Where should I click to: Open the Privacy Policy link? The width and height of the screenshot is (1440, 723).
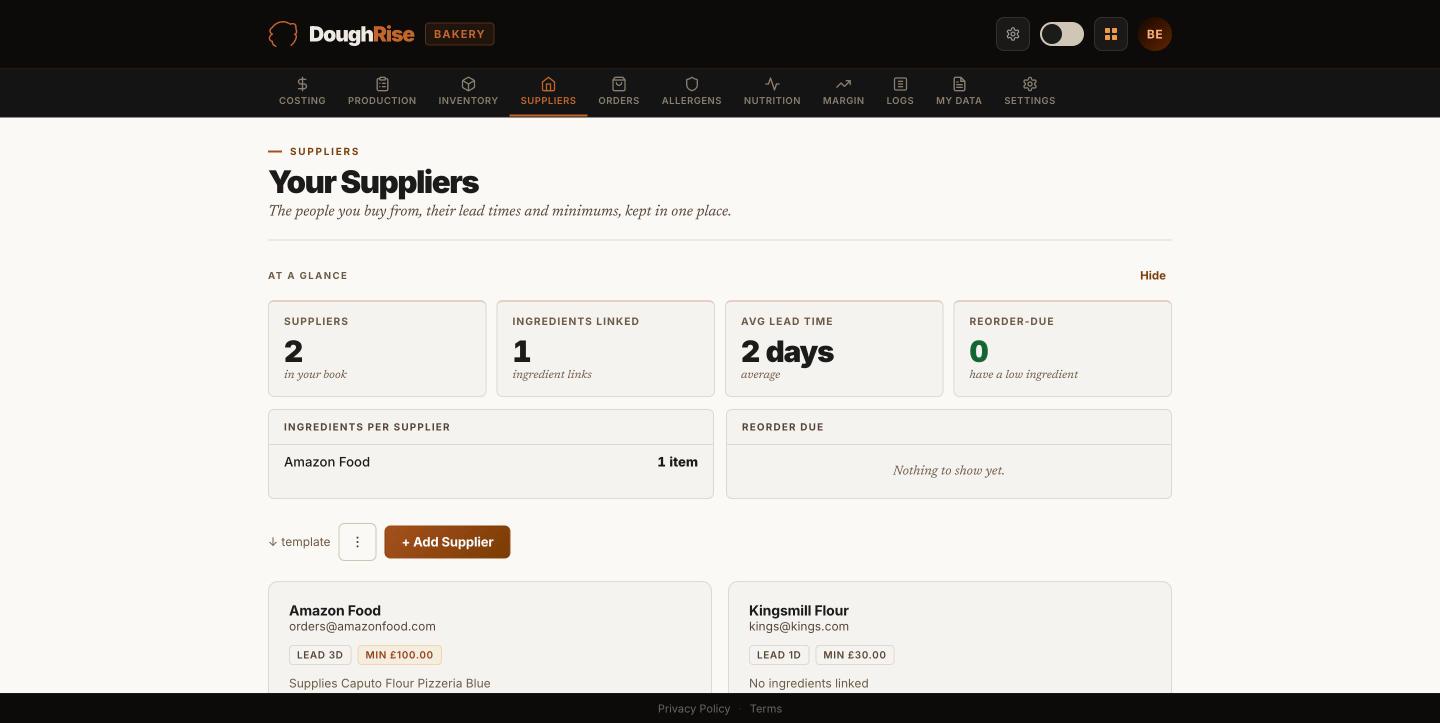(694, 708)
